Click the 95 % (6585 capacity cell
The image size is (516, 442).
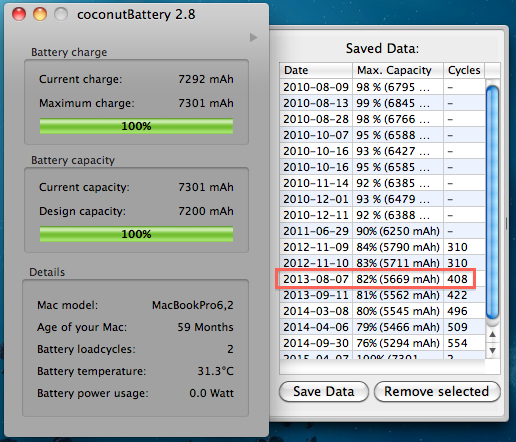398,167
